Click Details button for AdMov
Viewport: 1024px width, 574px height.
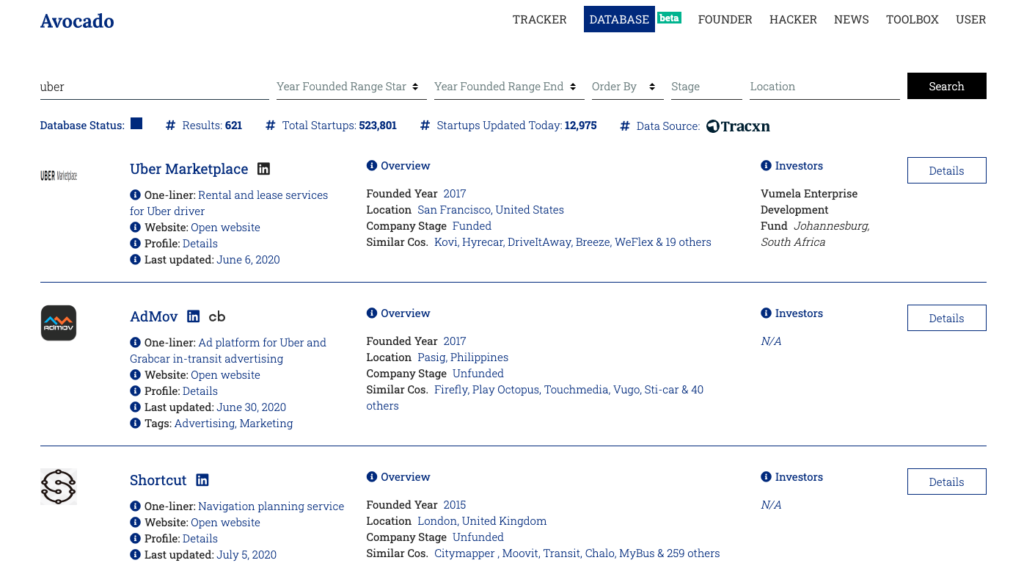946,318
